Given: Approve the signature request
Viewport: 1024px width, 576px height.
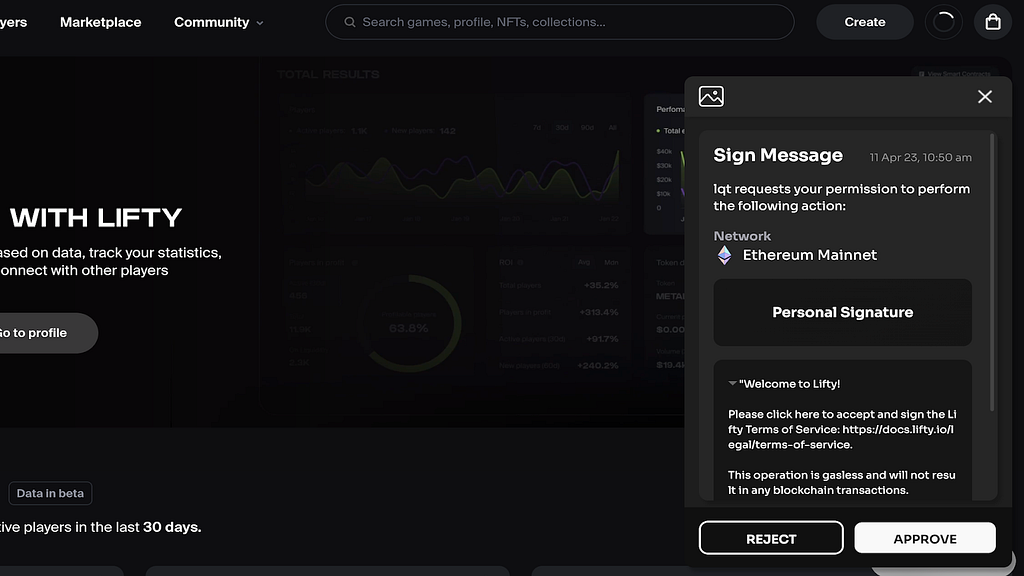Looking at the screenshot, I should 925,538.
